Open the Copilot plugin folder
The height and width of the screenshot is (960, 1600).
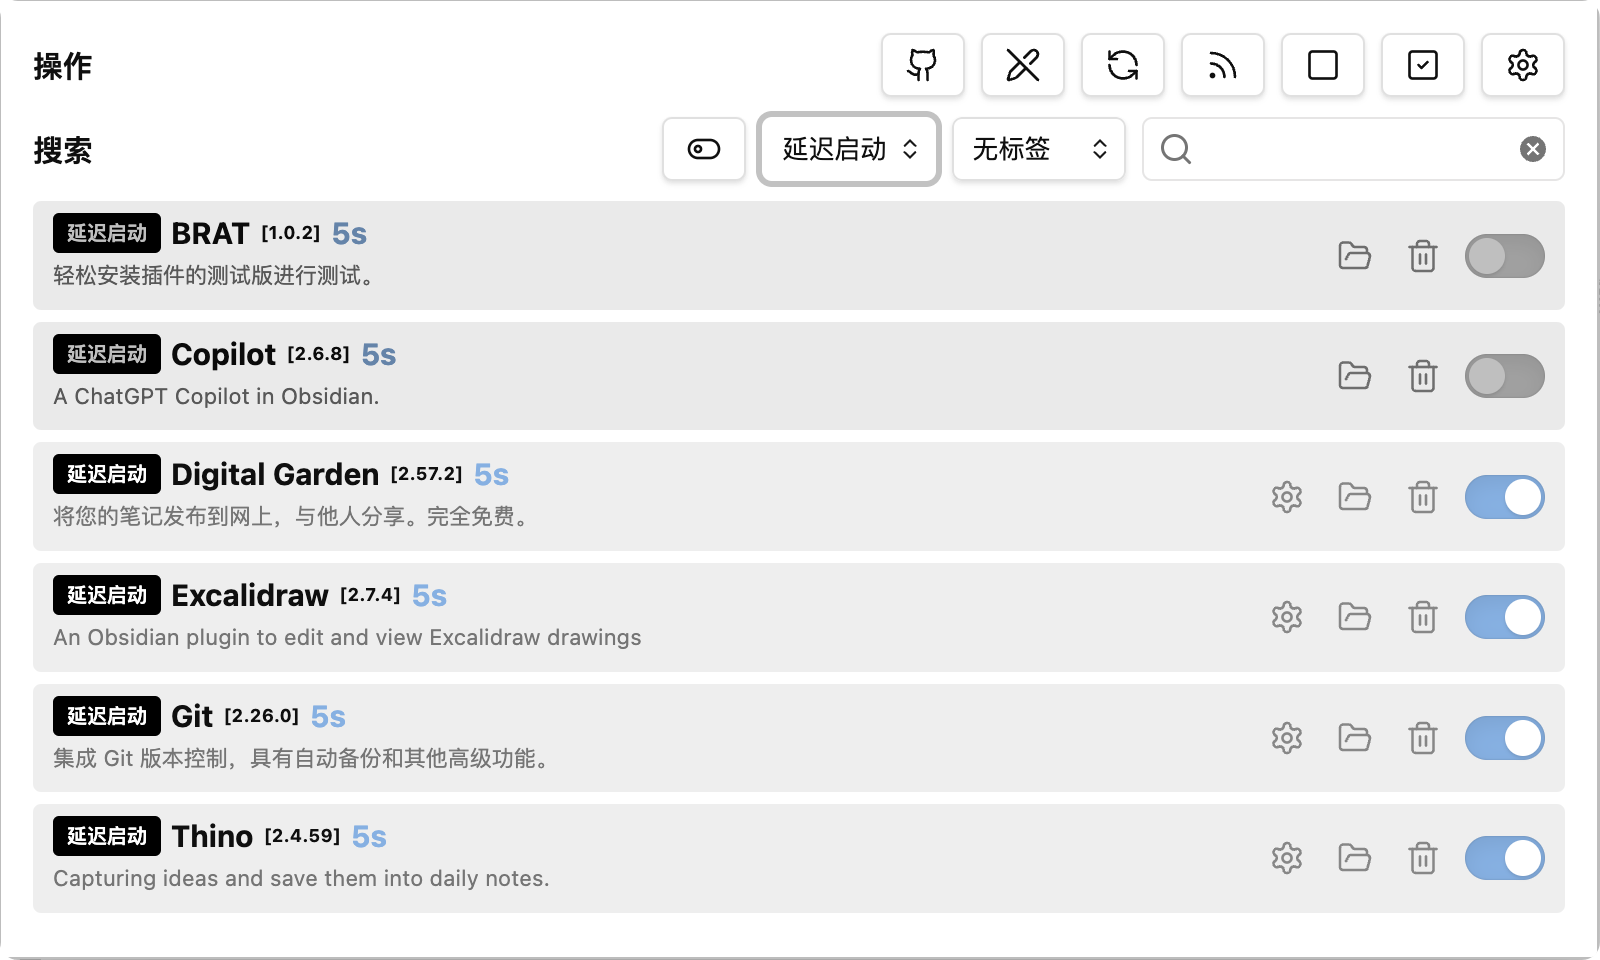pos(1354,376)
